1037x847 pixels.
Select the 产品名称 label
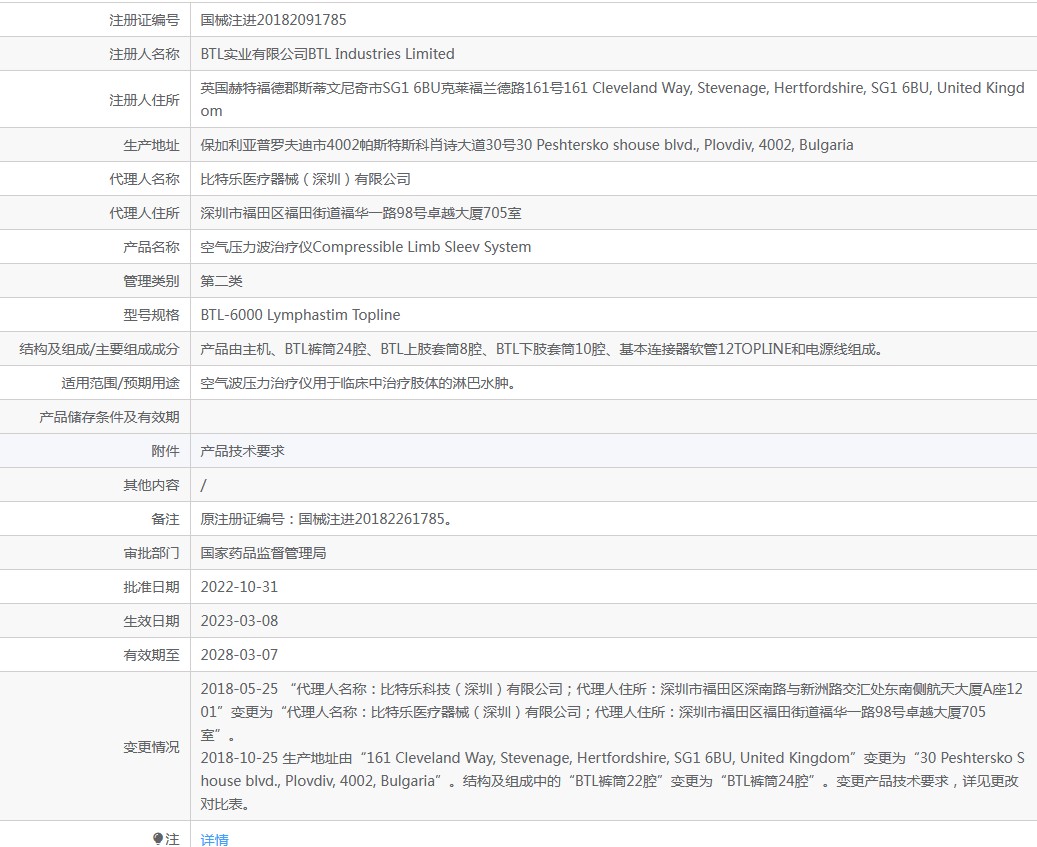pos(151,247)
